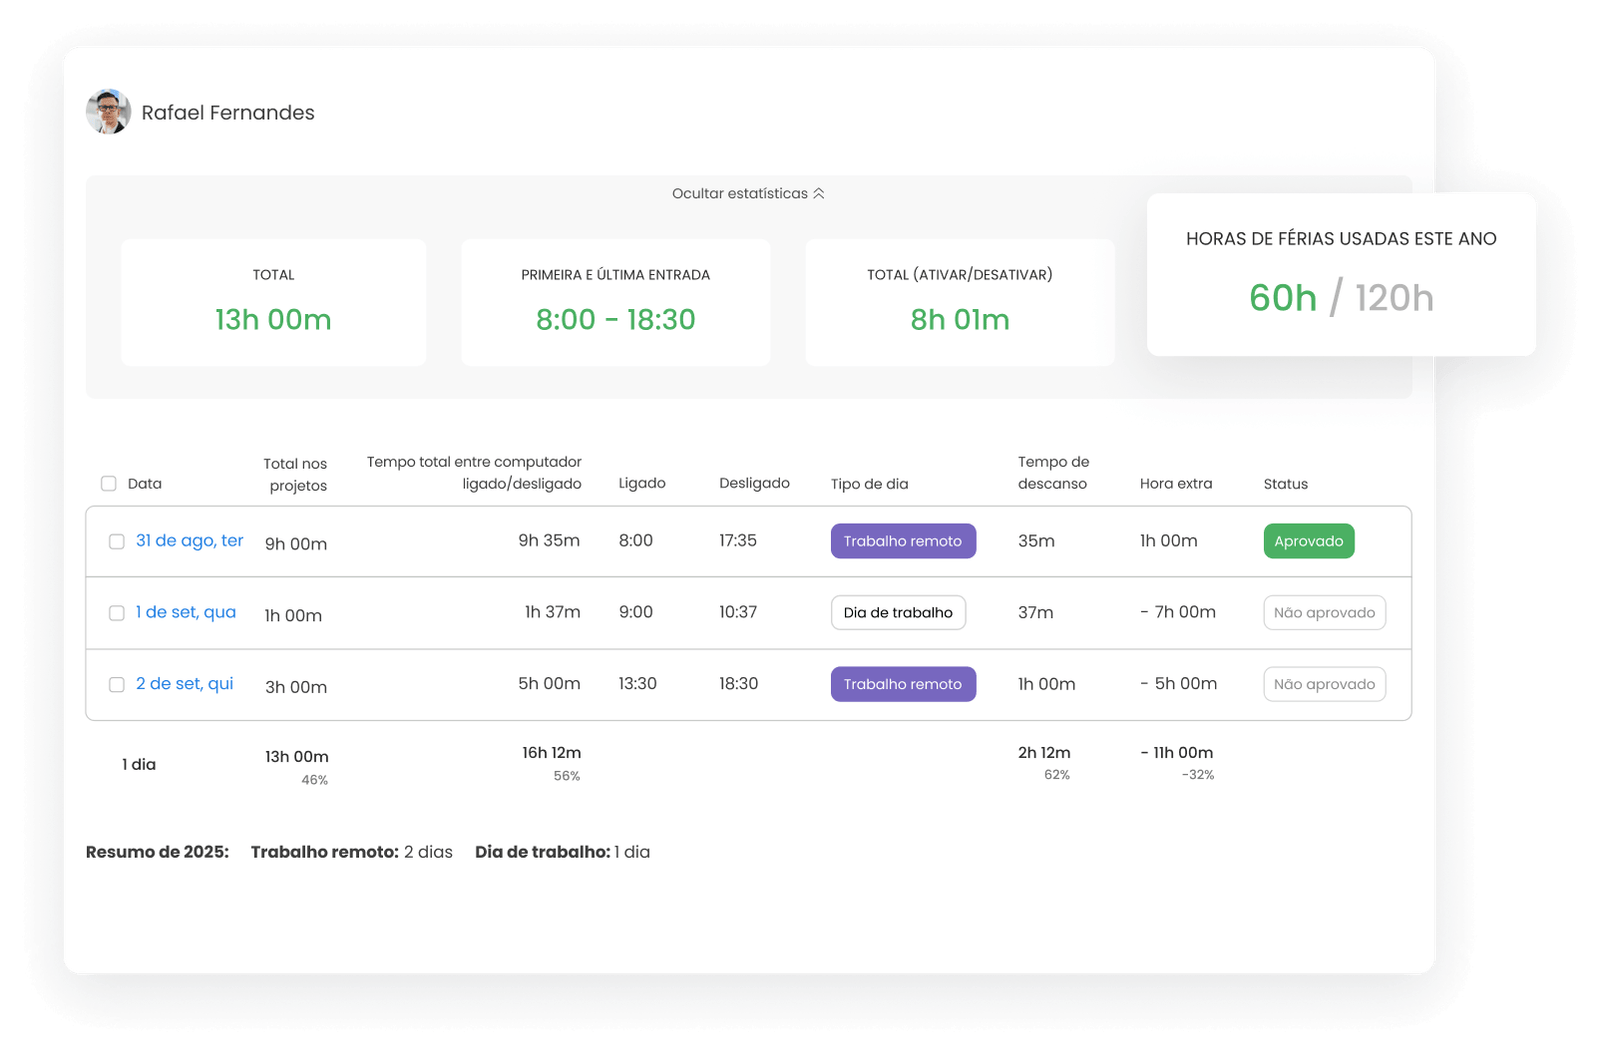1600x1053 pixels.
Task: Toggle the select-all checkbox beside Data
Action: pos(109,484)
